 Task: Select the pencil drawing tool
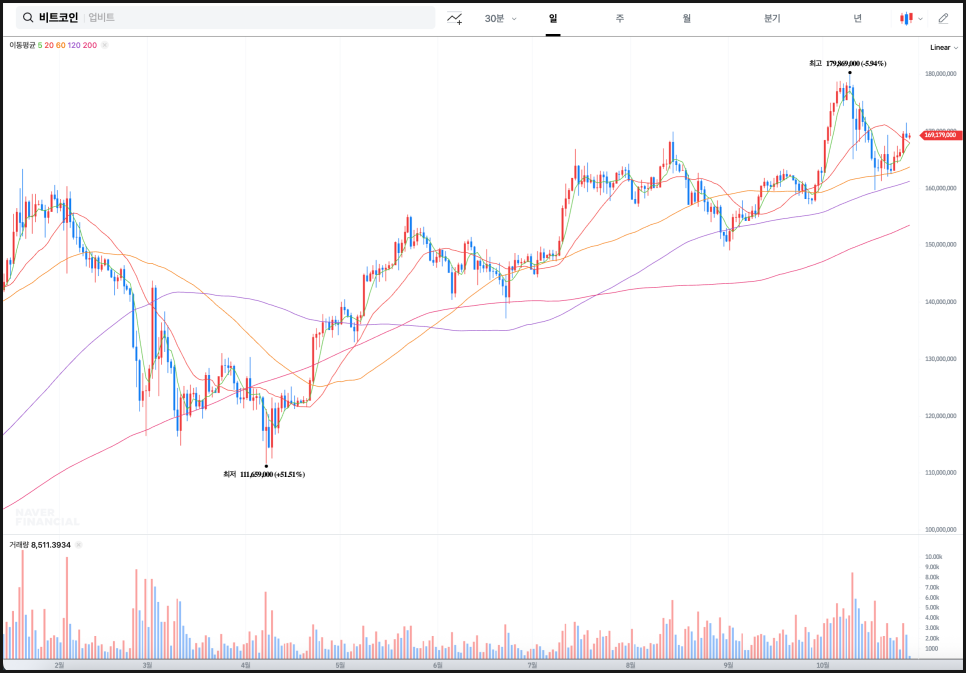pos(943,18)
